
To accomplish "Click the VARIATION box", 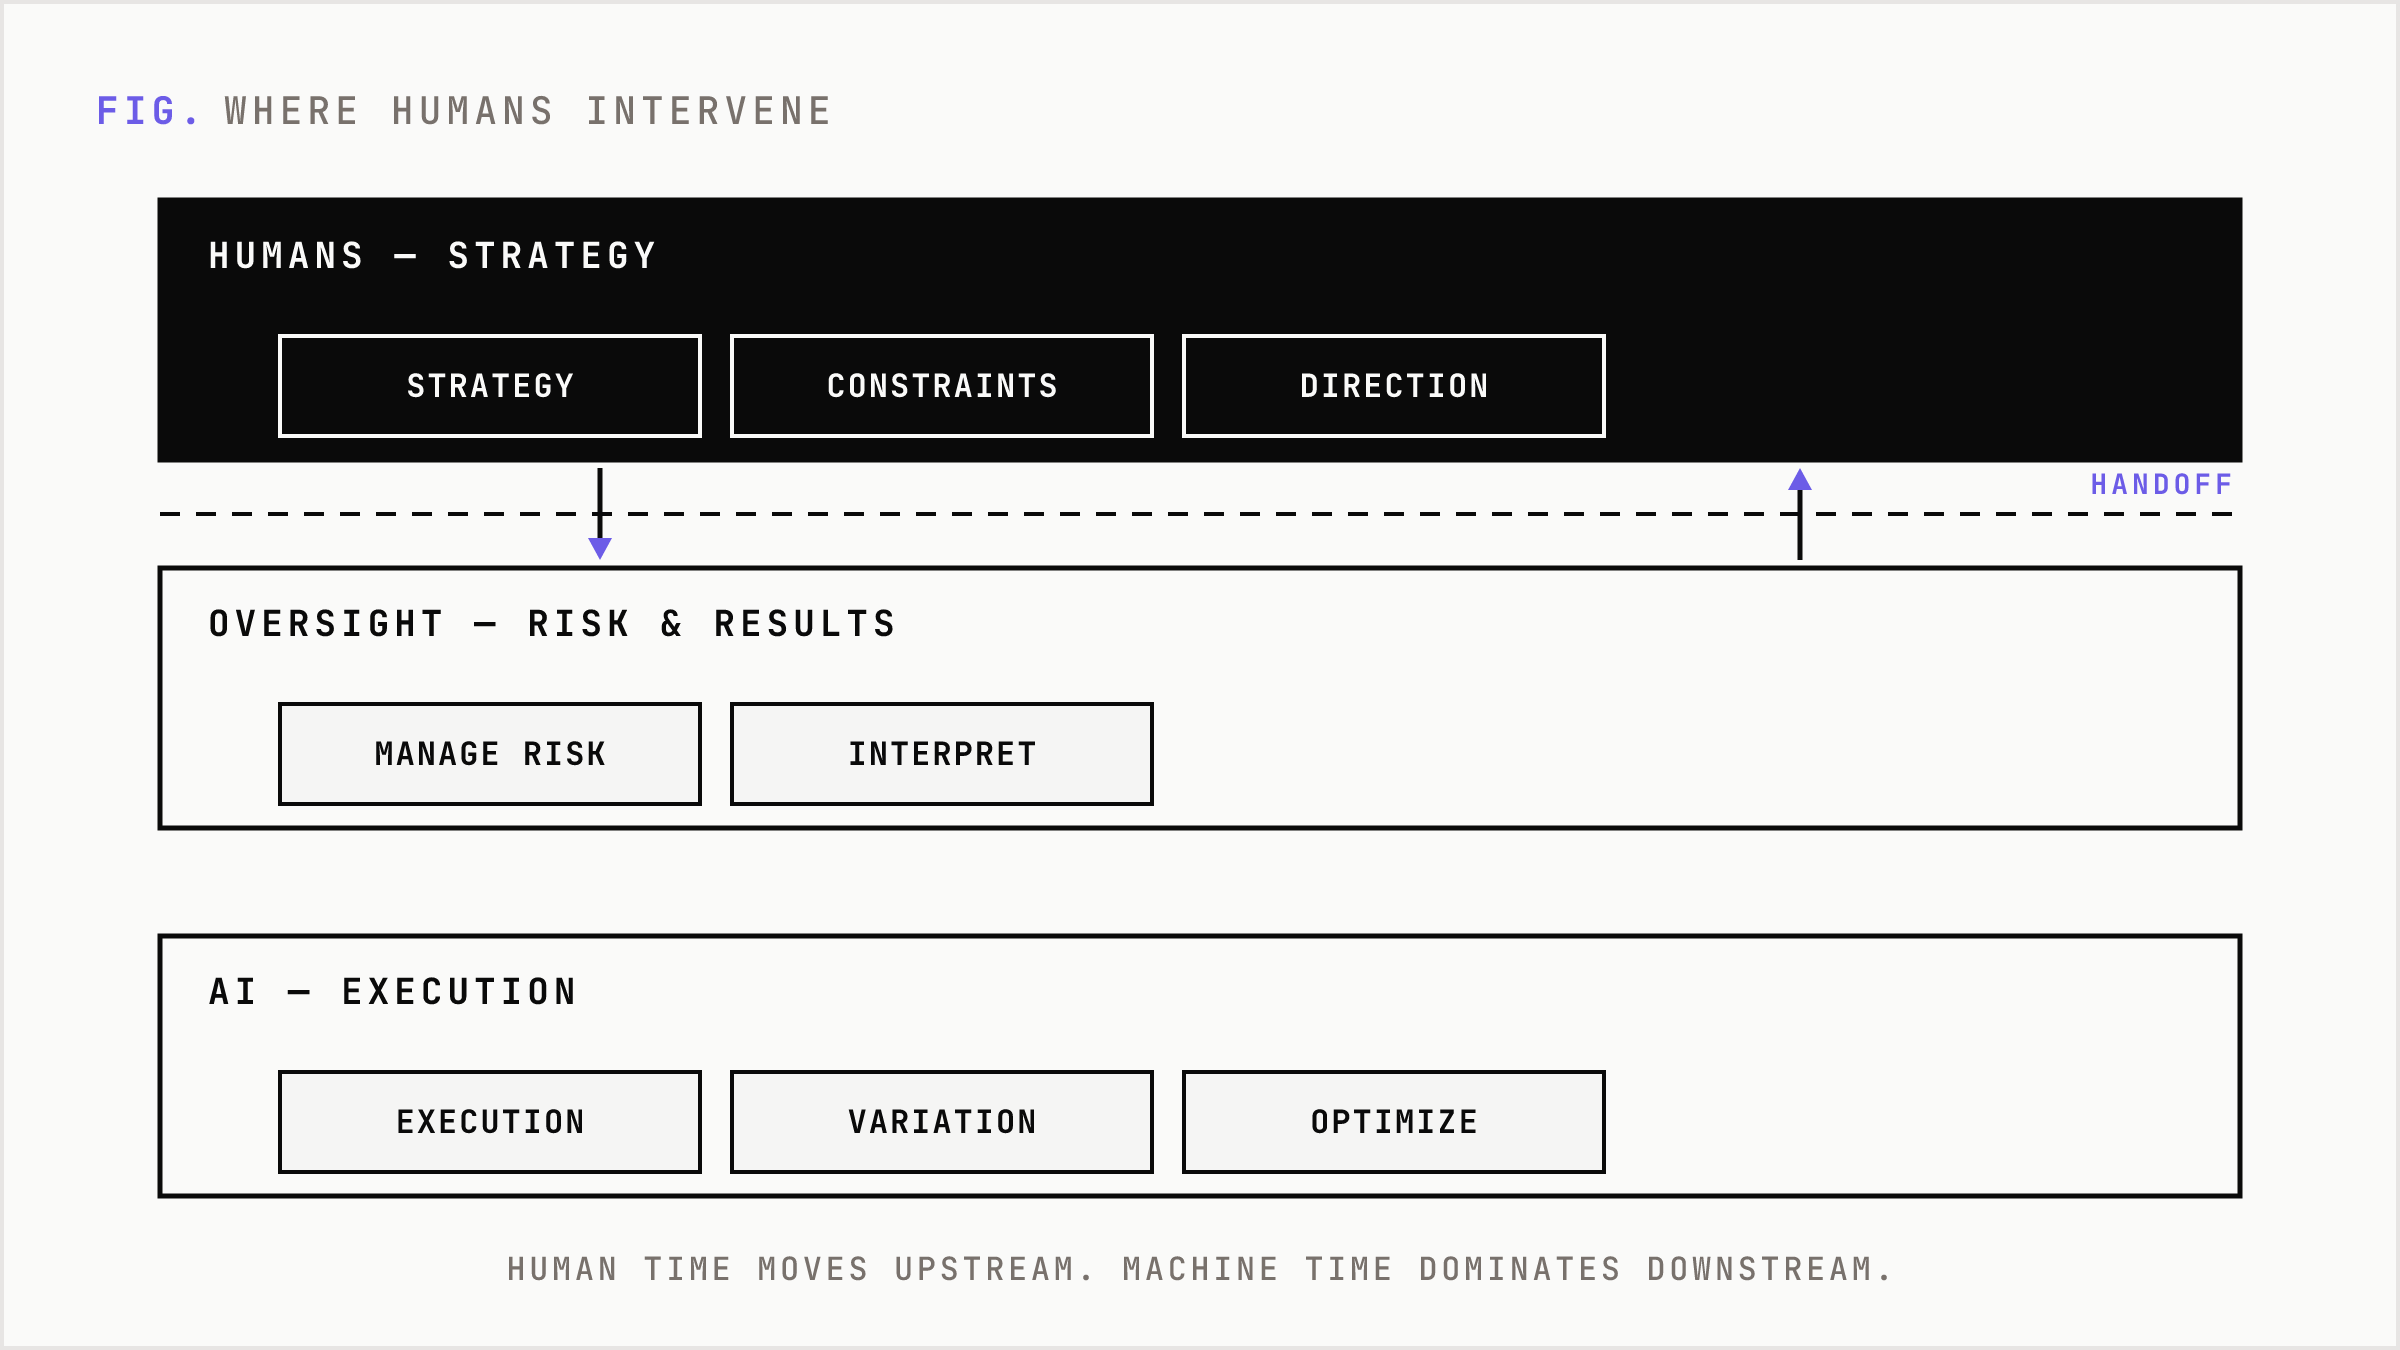I will click(x=942, y=1122).
